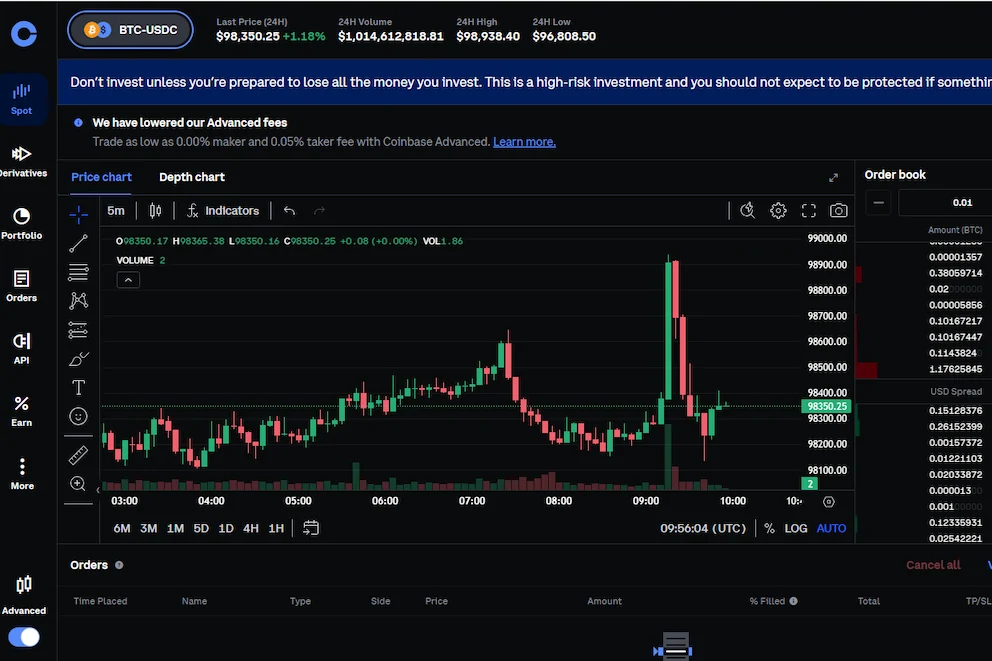Toggle LOG scale on chart
The width and height of the screenshot is (992, 661).
coord(796,528)
